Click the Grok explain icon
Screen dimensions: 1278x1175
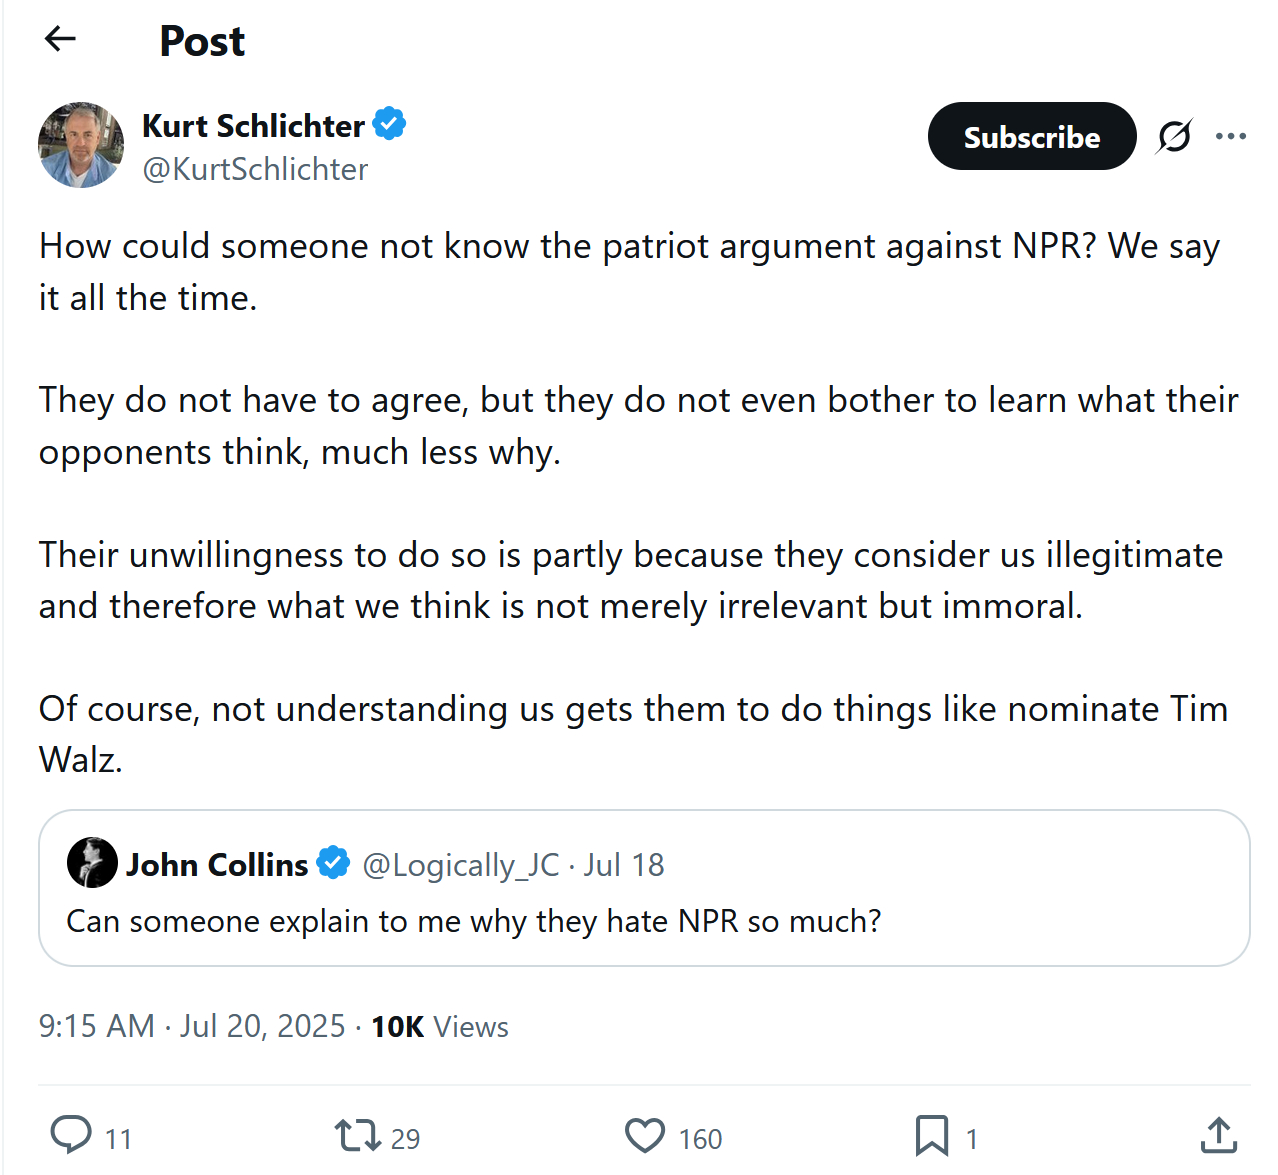(1174, 136)
